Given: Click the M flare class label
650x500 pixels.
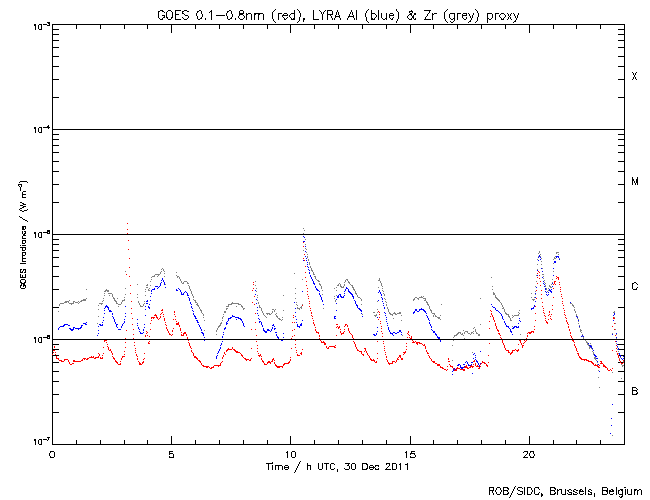Looking at the screenshot, I should coord(634,182).
